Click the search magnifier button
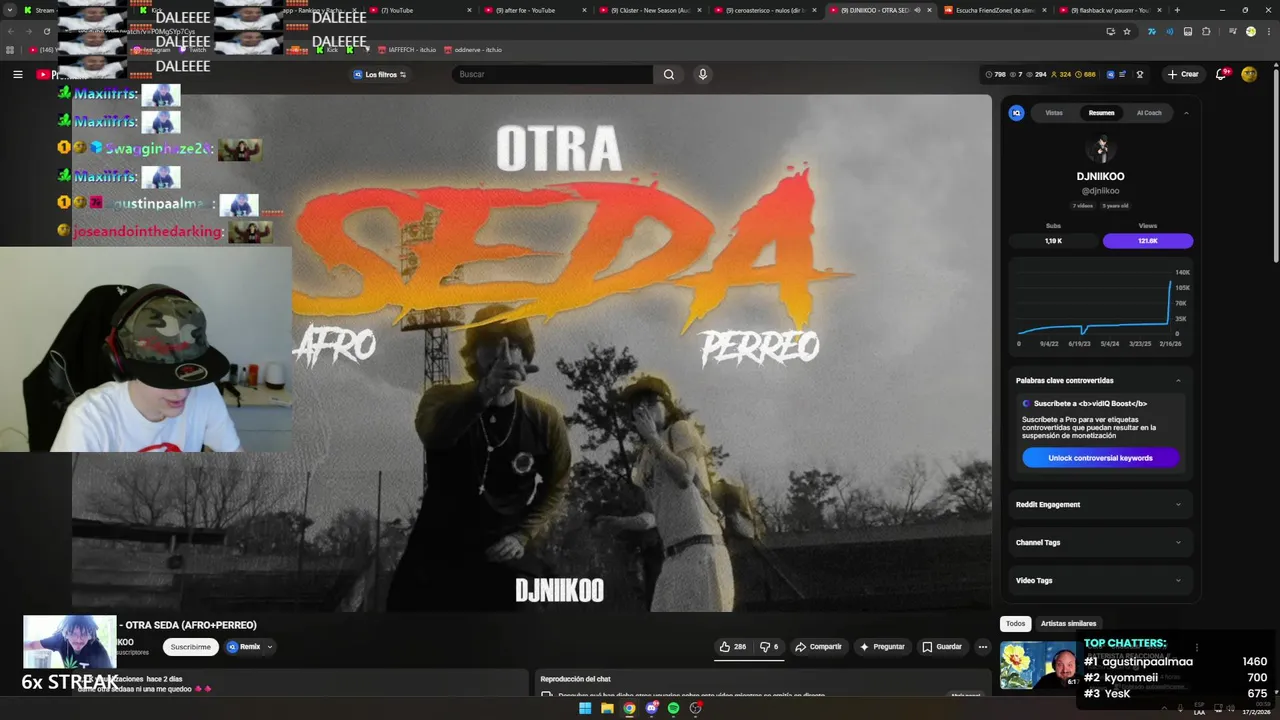Viewport: 1280px width, 720px height. tap(669, 74)
